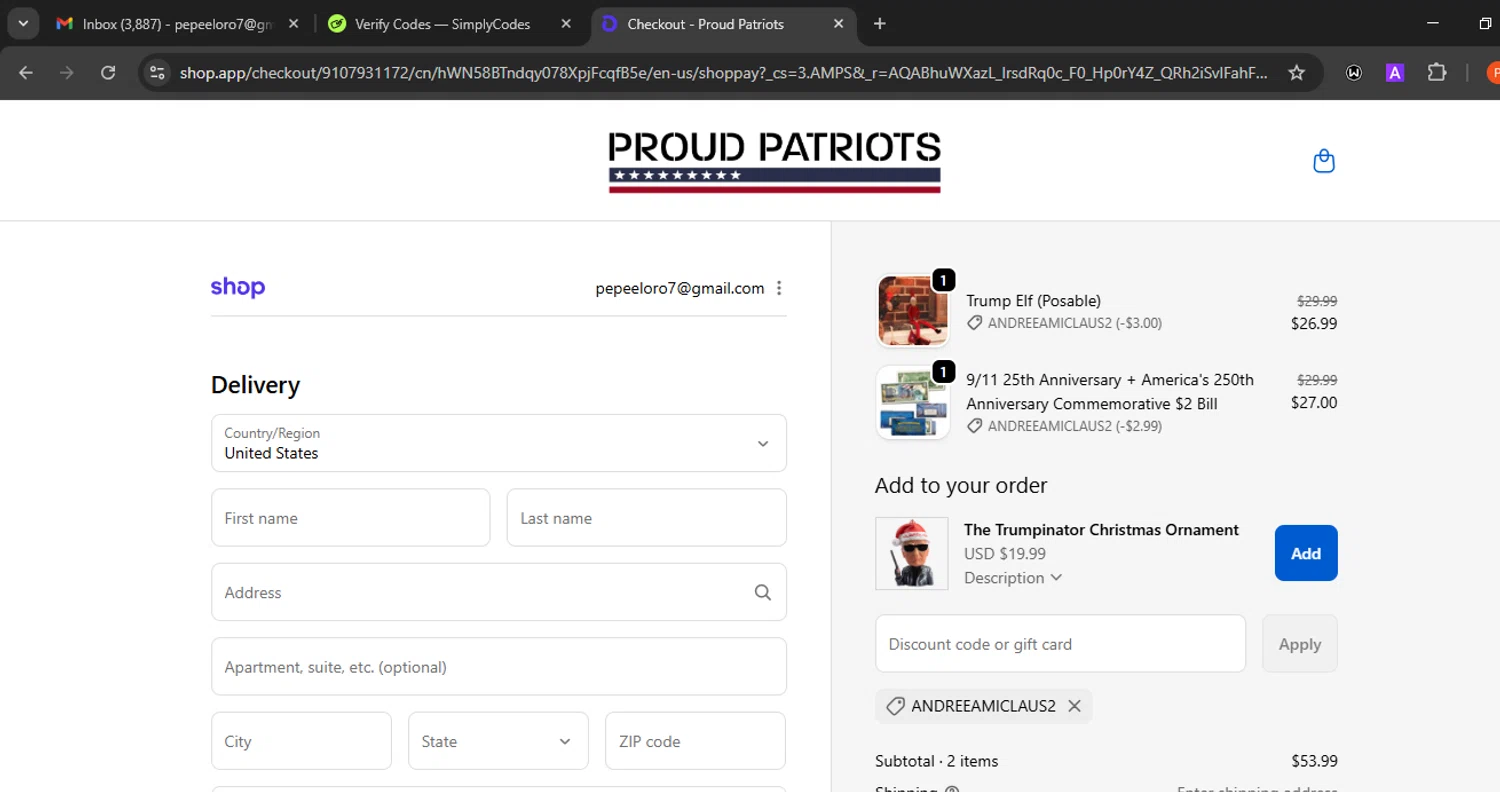Switch to the Gmail Inbox tab

177,24
